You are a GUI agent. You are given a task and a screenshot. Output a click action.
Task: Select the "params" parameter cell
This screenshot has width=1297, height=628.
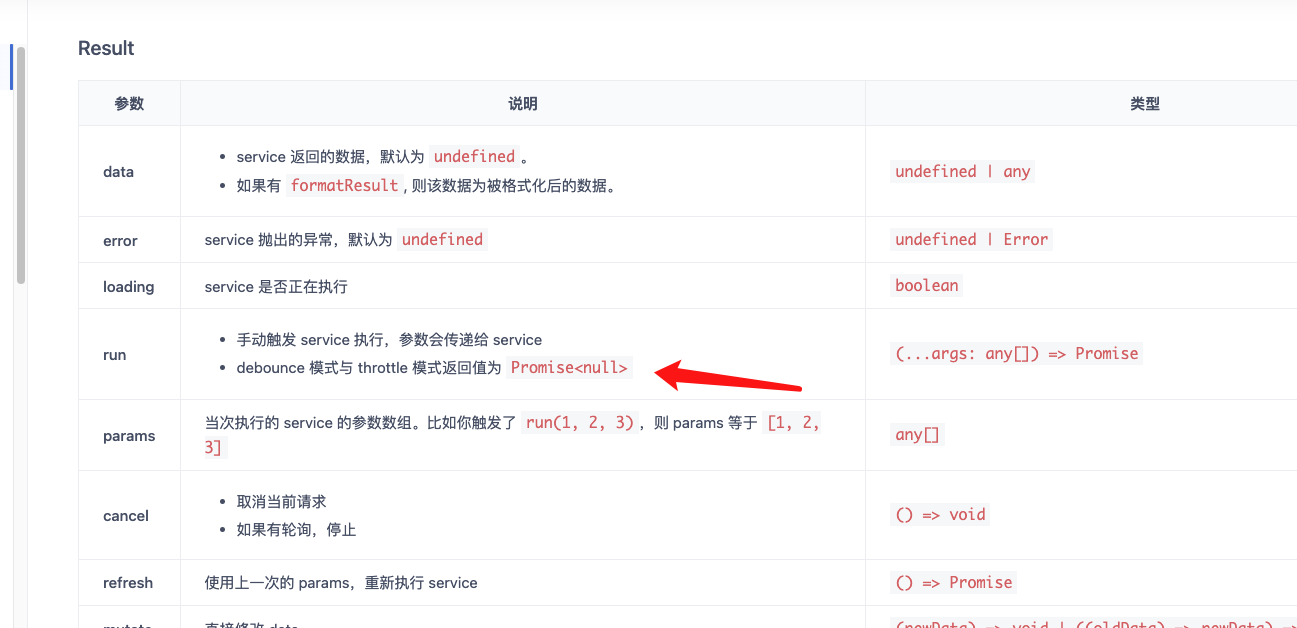coord(129,435)
